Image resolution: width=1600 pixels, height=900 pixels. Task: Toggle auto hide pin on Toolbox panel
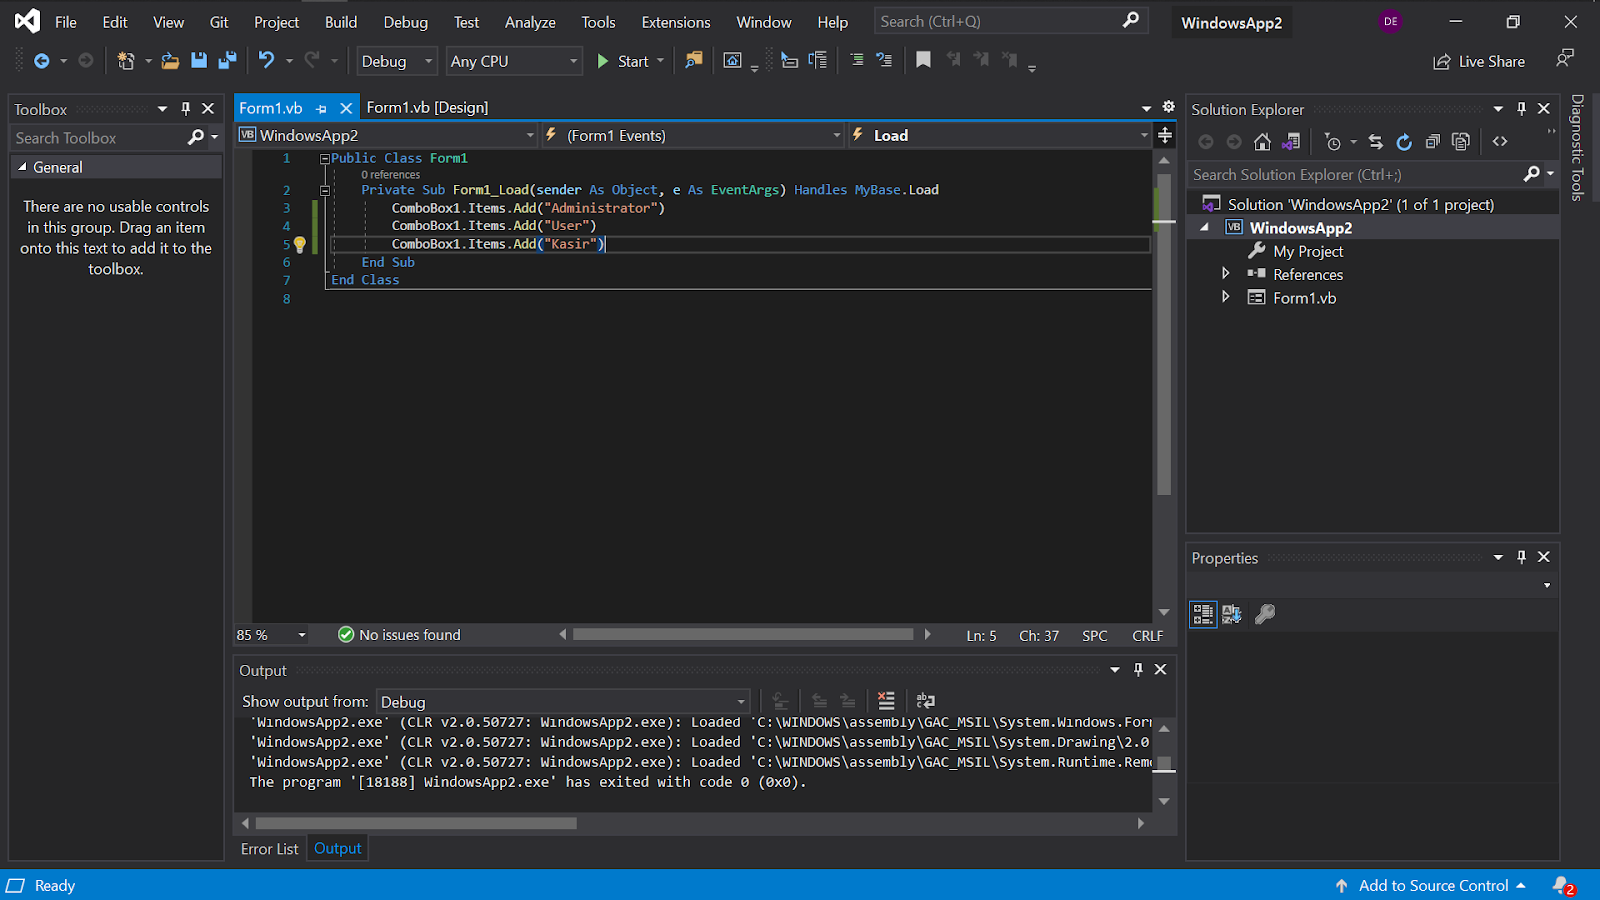coord(185,108)
